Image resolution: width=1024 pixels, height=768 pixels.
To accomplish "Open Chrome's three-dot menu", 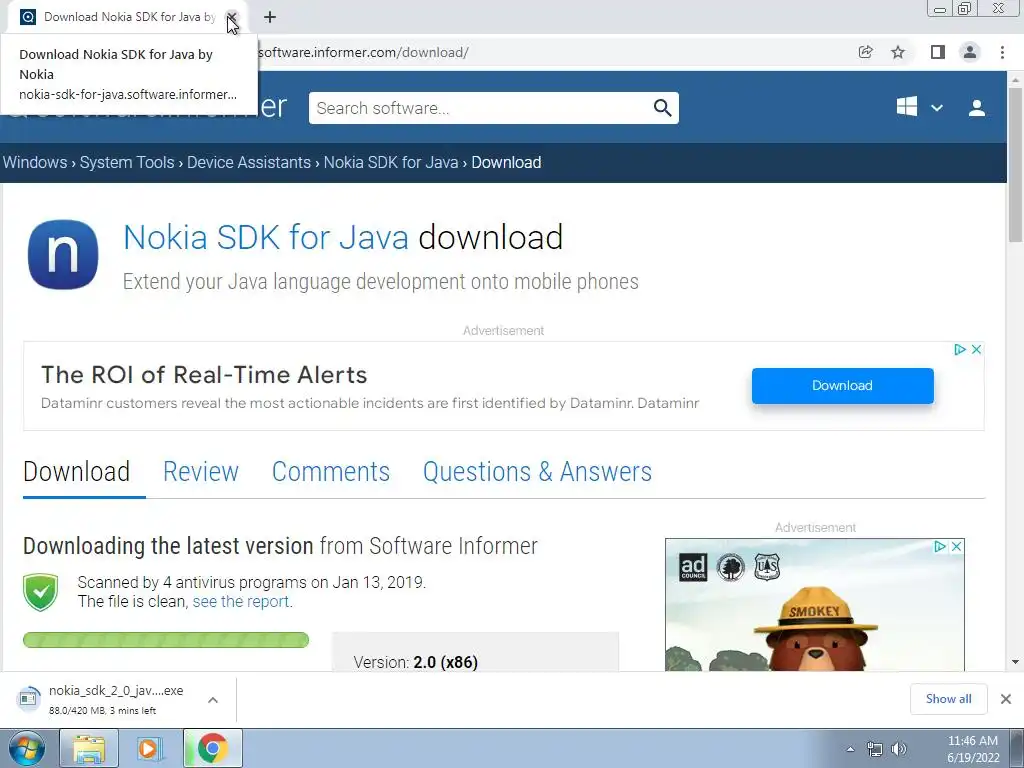I will (x=1002, y=52).
